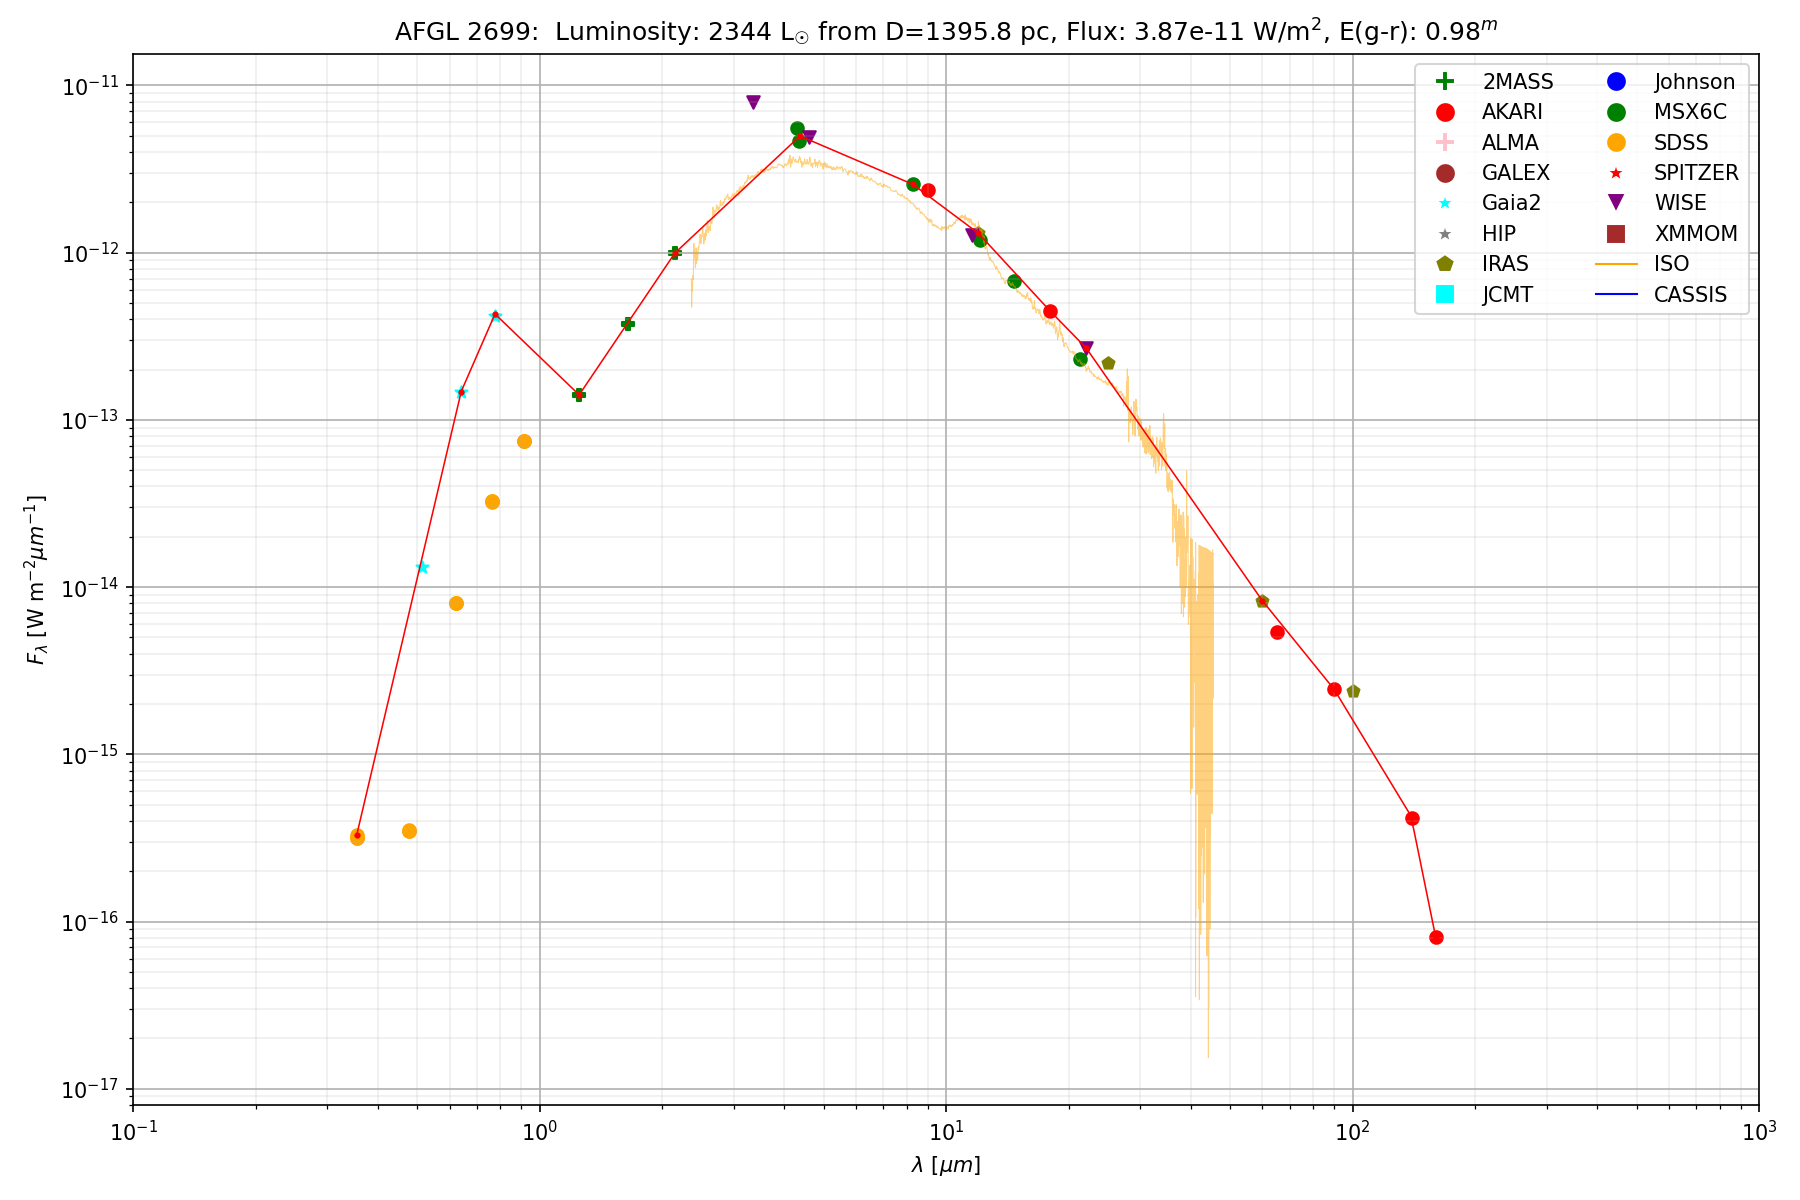Click the MSX6C legend text label
1800x1200 pixels.
pyautogui.click(x=1690, y=112)
